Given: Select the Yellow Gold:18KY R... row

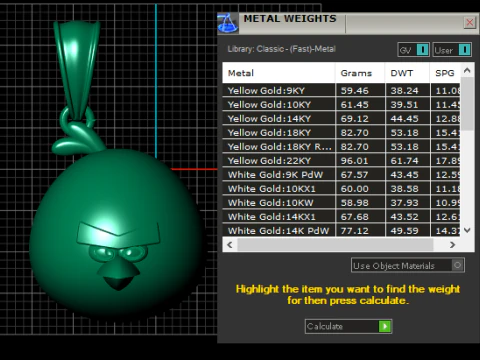Looking at the screenshot, I should coord(341,147).
